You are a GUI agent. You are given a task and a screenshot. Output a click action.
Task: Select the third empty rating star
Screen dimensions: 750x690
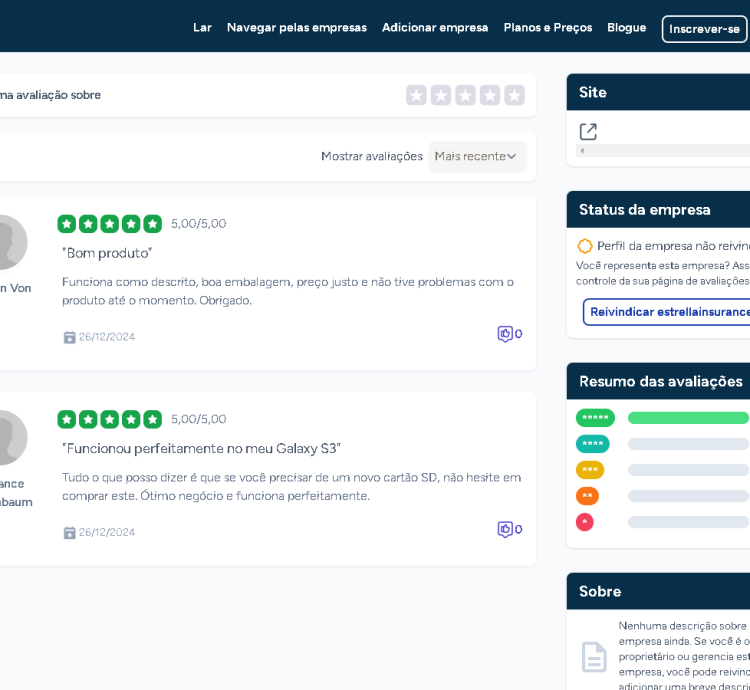tap(465, 95)
